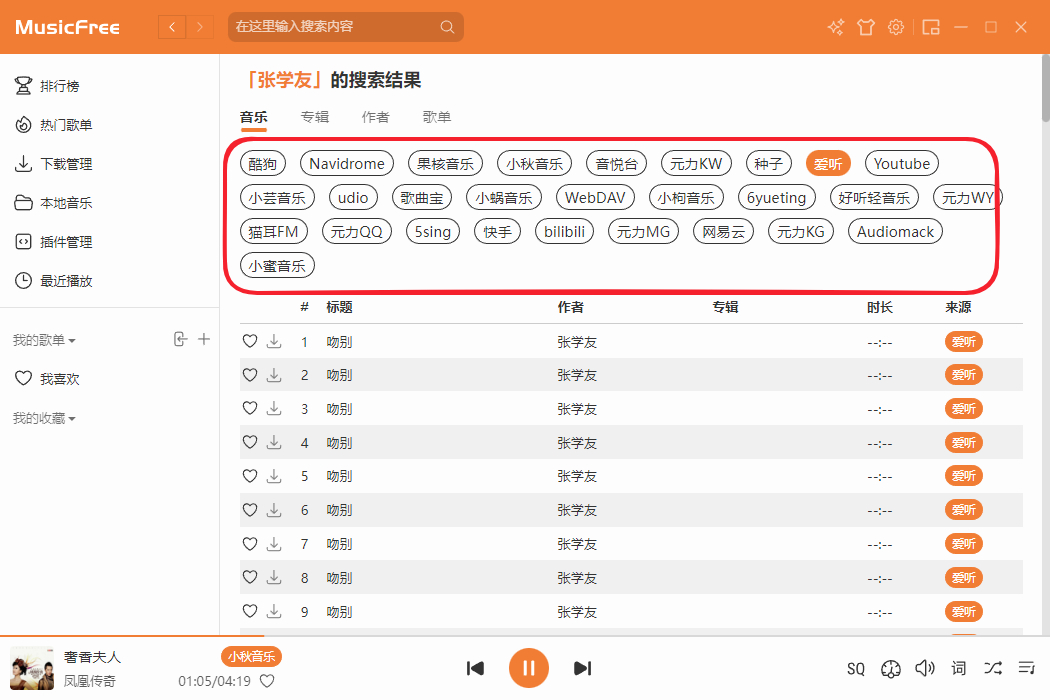
Task: Like song number 3 吻别
Action: coord(250,408)
